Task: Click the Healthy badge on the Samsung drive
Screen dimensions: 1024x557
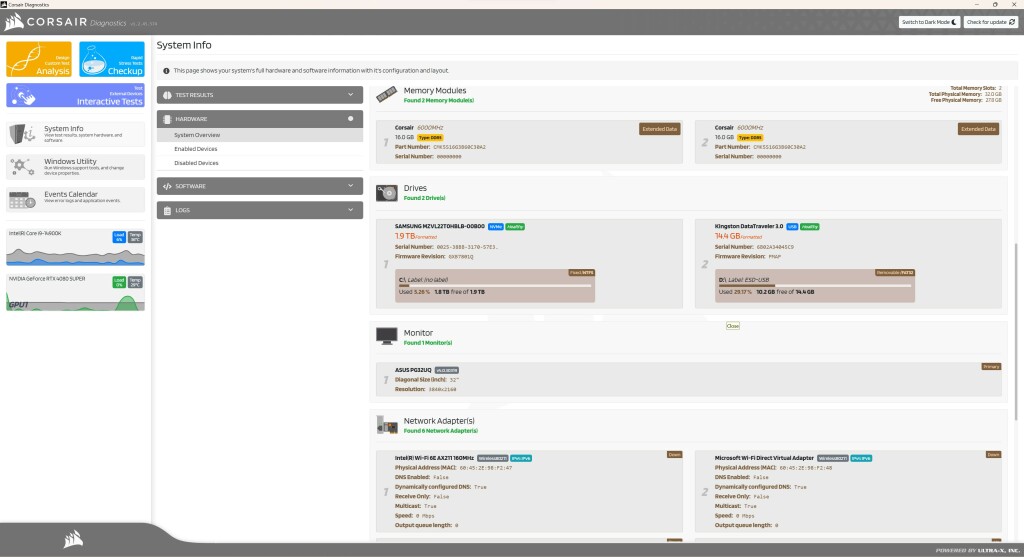Action: pos(515,227)
